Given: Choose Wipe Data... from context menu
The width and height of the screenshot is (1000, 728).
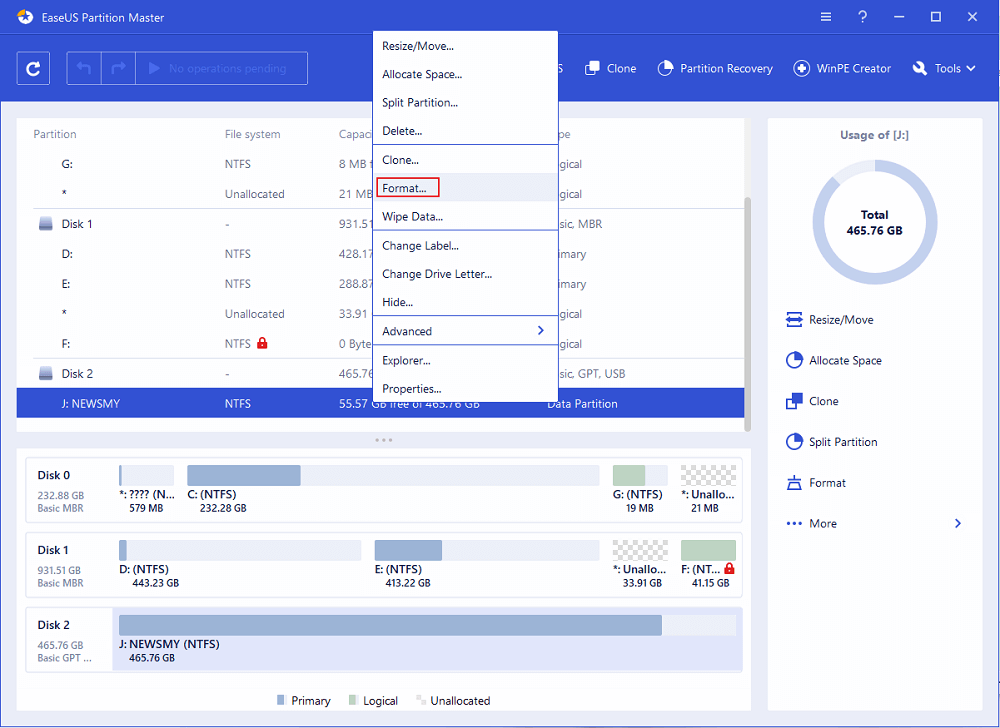Looking at the screenshot, I should coord(412,217).
